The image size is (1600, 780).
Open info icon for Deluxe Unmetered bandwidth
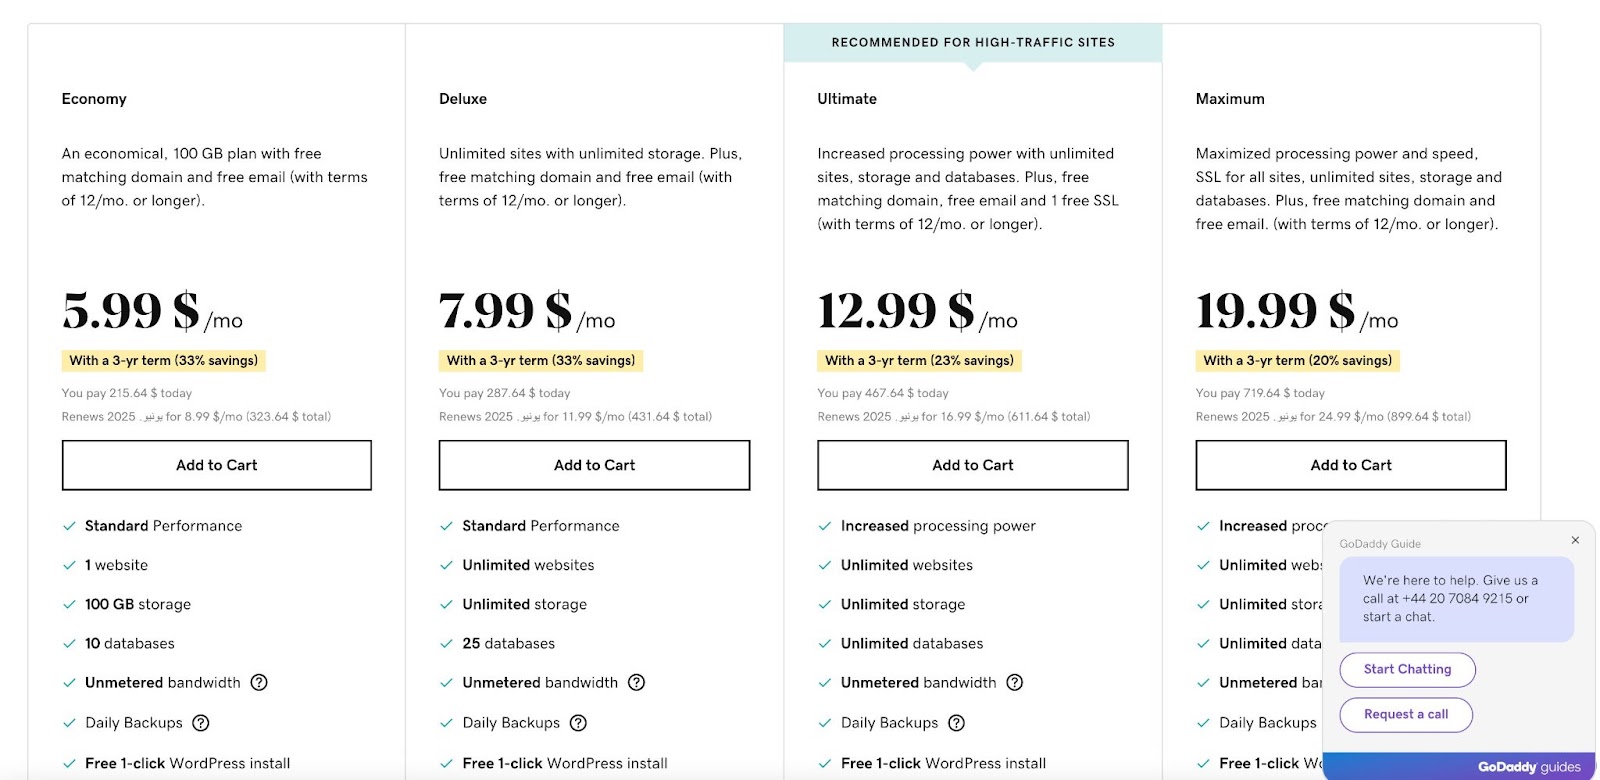[637, 683]
